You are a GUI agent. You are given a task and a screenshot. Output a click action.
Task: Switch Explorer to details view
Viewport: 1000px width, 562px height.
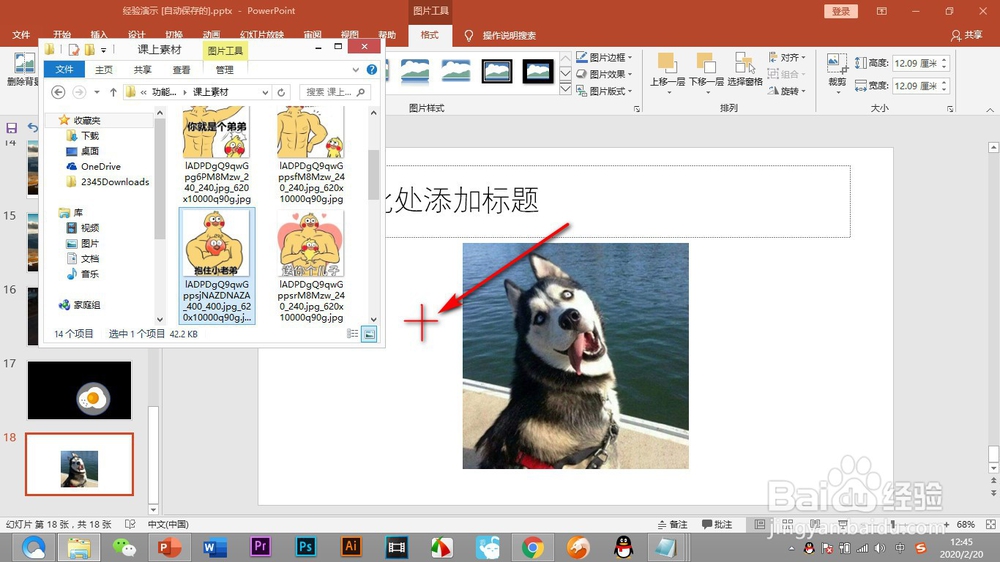pyautogui.click(x=353, y=334)
